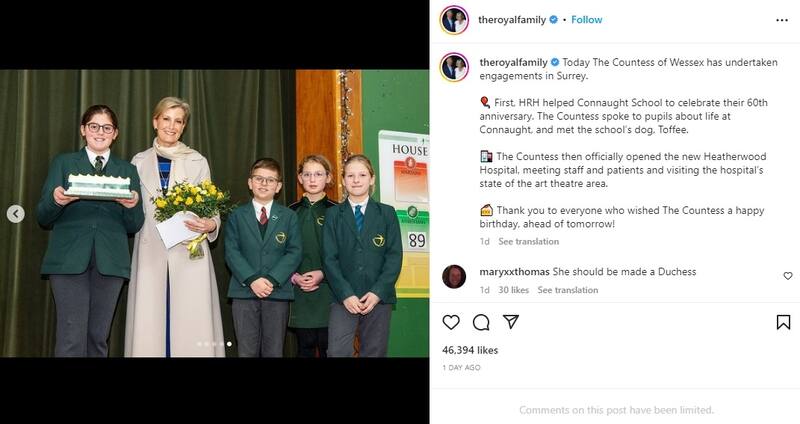This screenshot has width=800, height=424.
Task: Open the comment speech bubble icon
Action: pos(481,322)
